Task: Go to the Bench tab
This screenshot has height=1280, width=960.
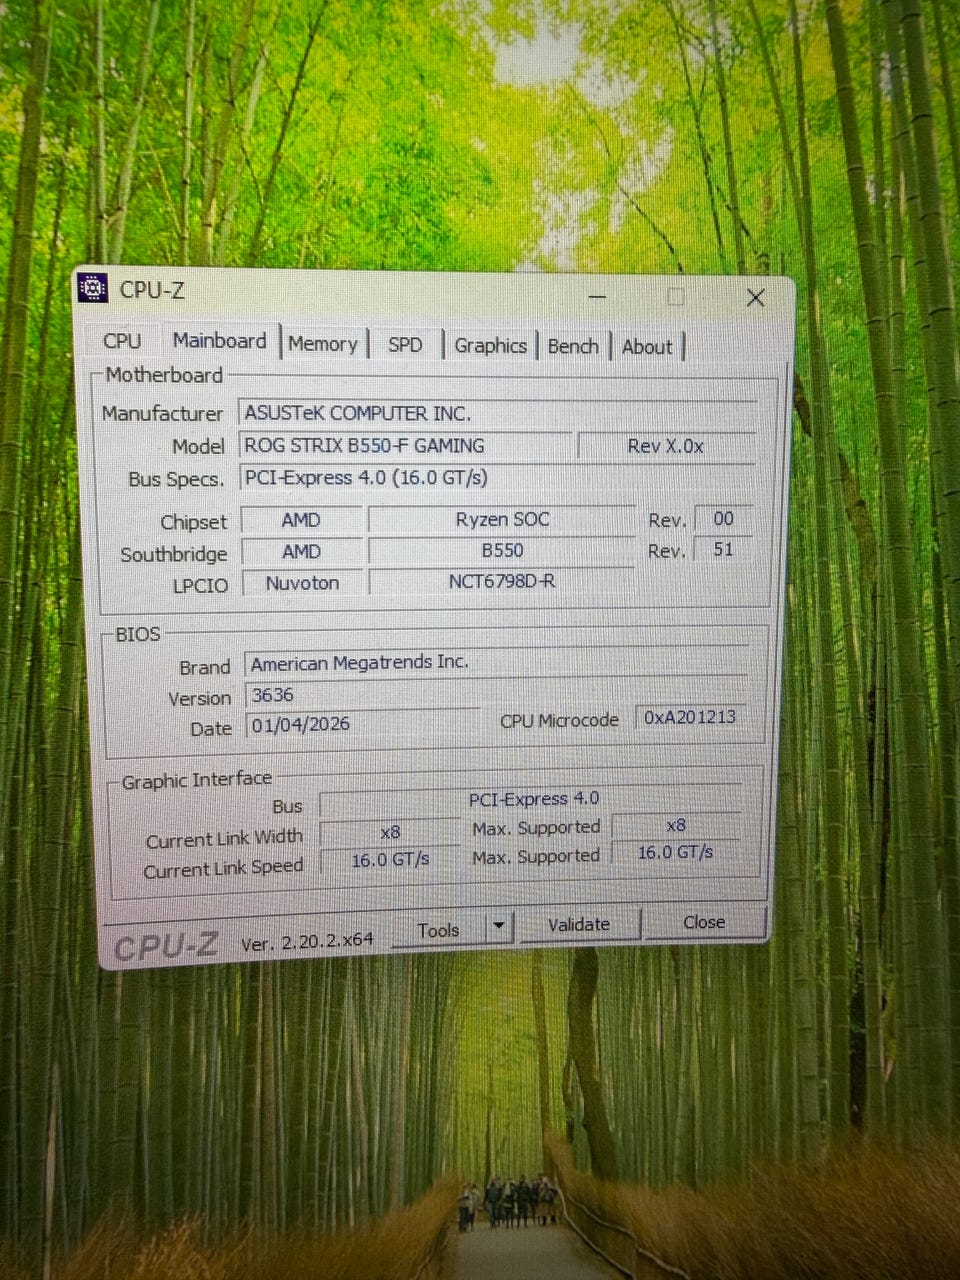Action: [573, 347]
